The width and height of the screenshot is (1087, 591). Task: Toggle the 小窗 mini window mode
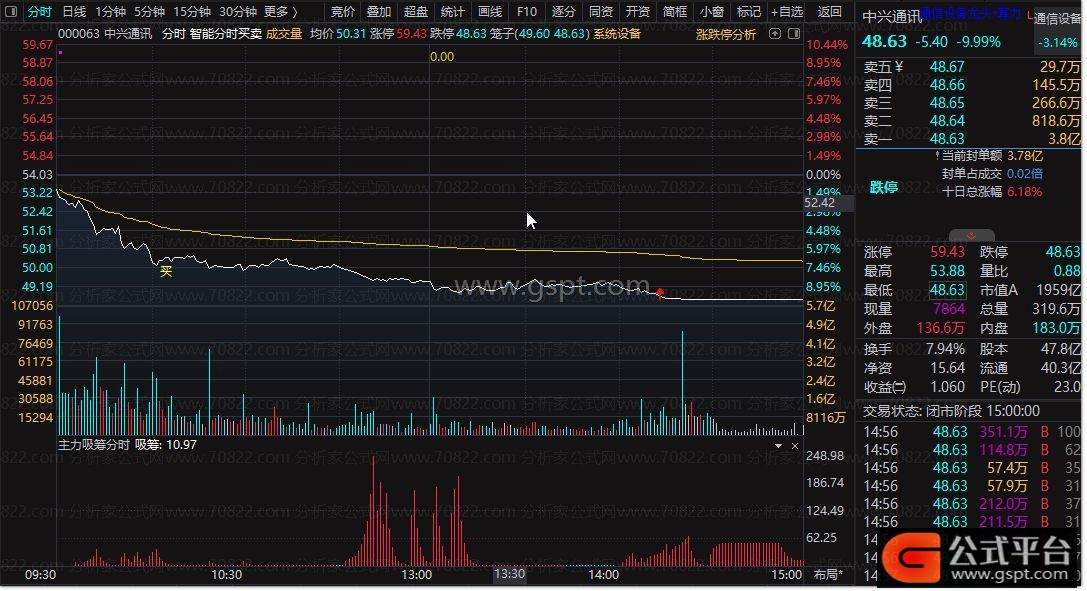click(711, 12)
